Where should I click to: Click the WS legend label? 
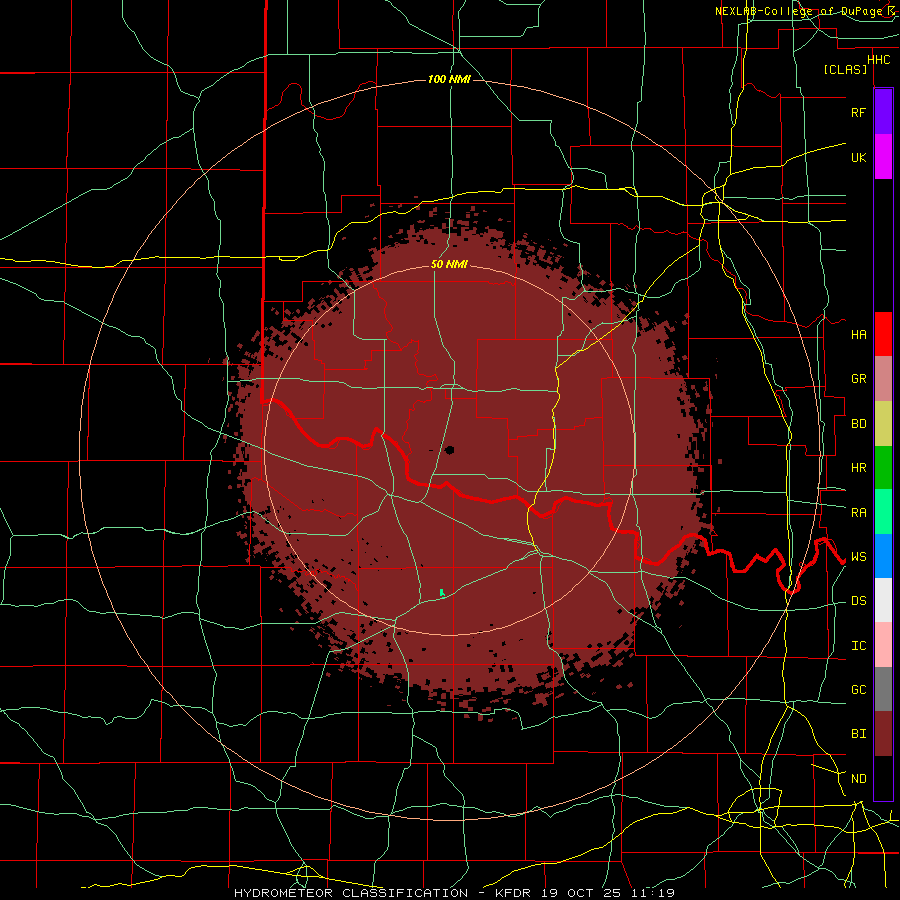point(858,557)
